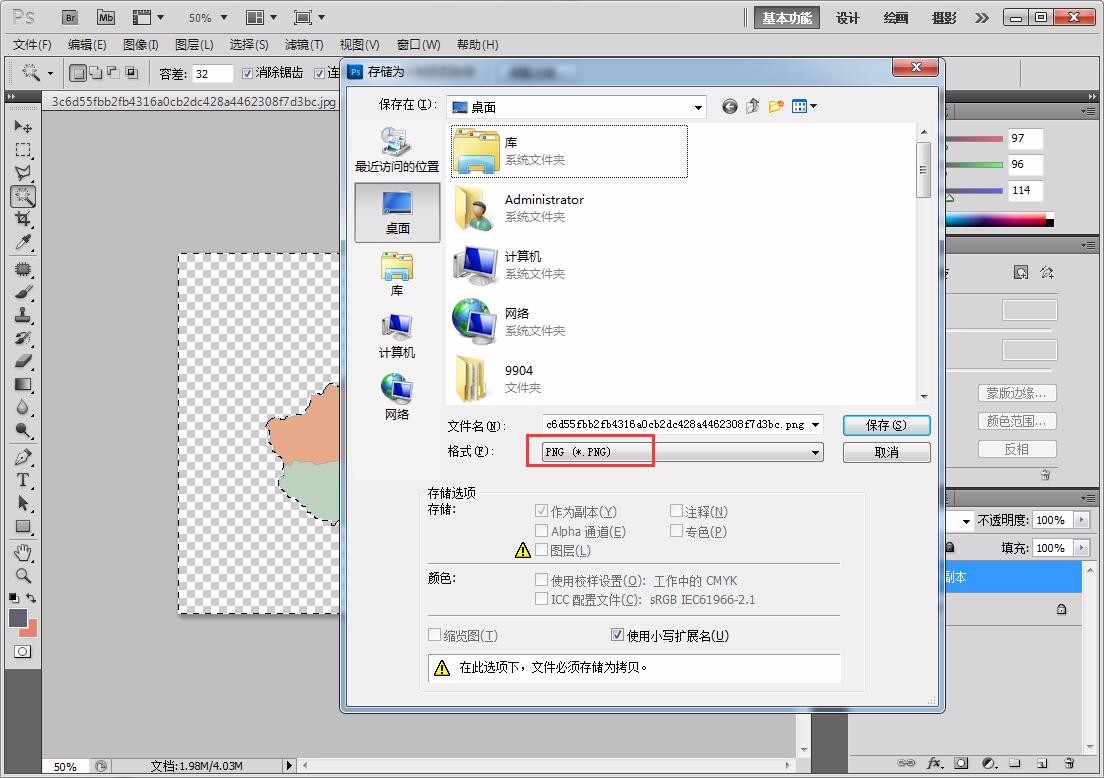1104x778 pixels.
Task: Enable the 作为副本 checkbox
Action: coord(540,510)
